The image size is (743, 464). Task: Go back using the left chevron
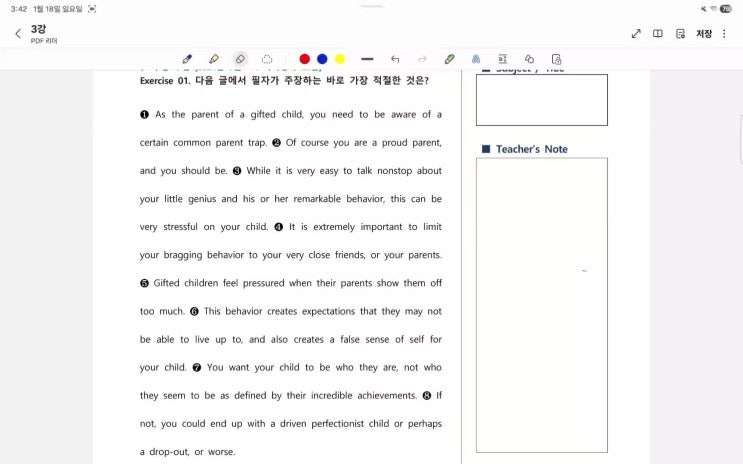(x=17, y=34)
